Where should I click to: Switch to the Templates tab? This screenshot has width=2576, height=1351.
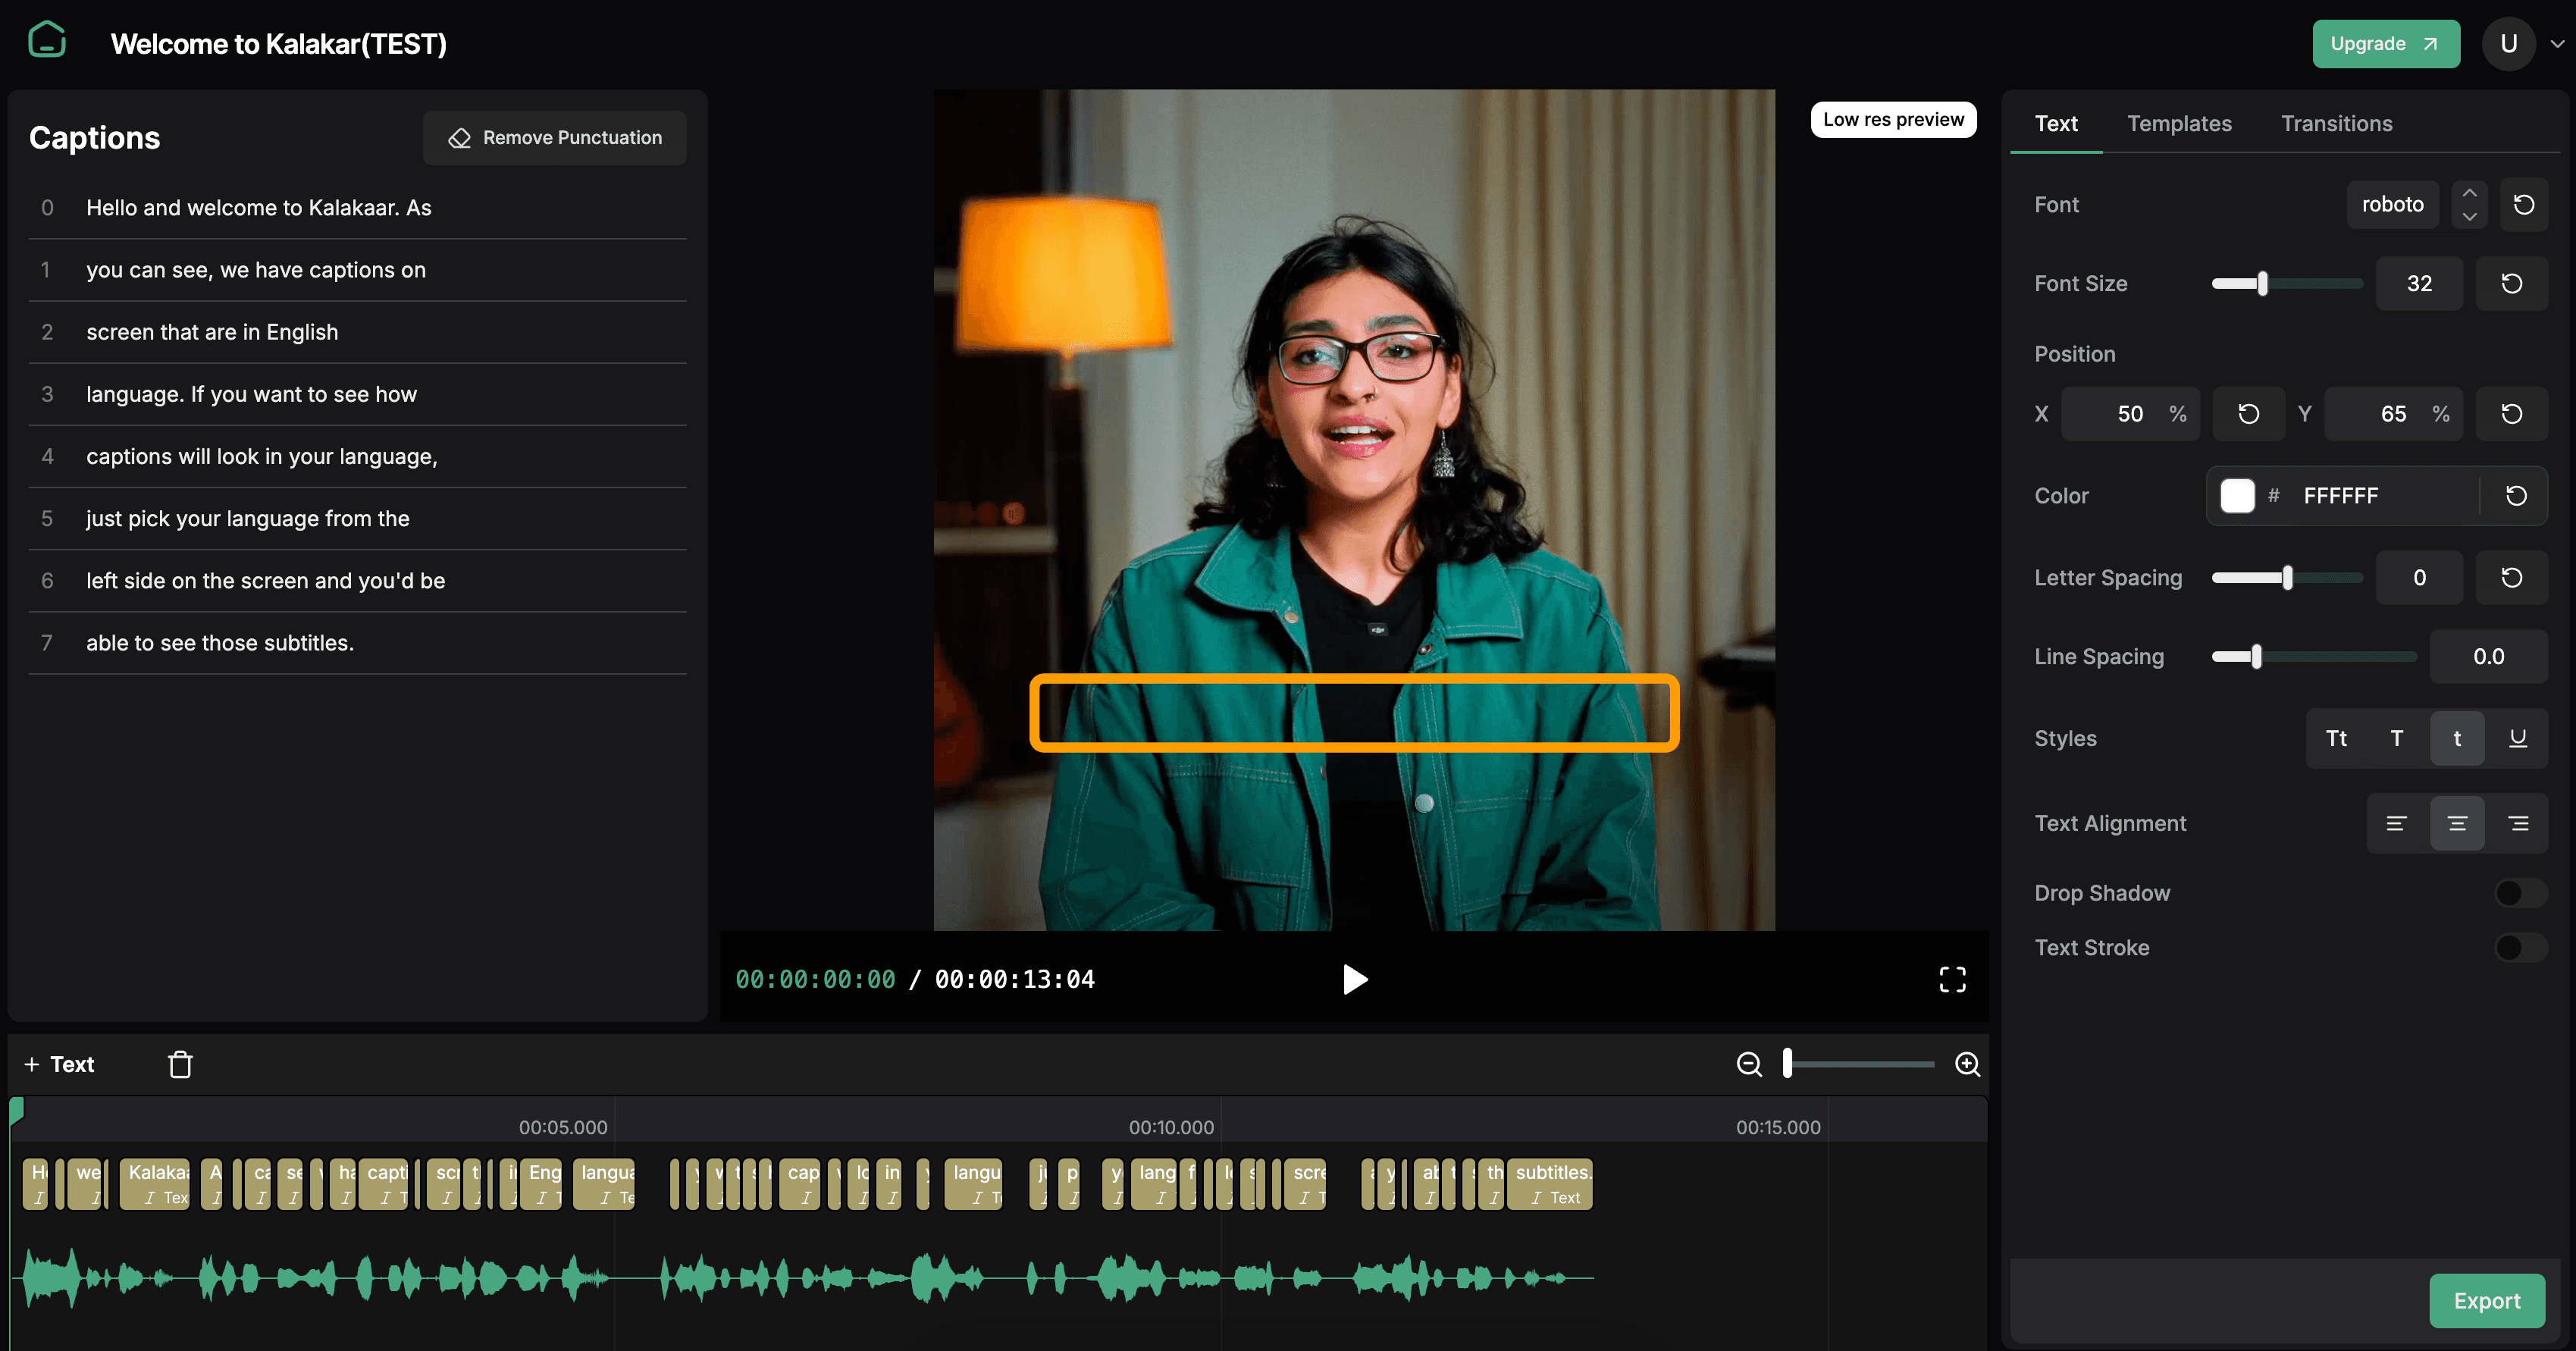tap(2179, 123)
